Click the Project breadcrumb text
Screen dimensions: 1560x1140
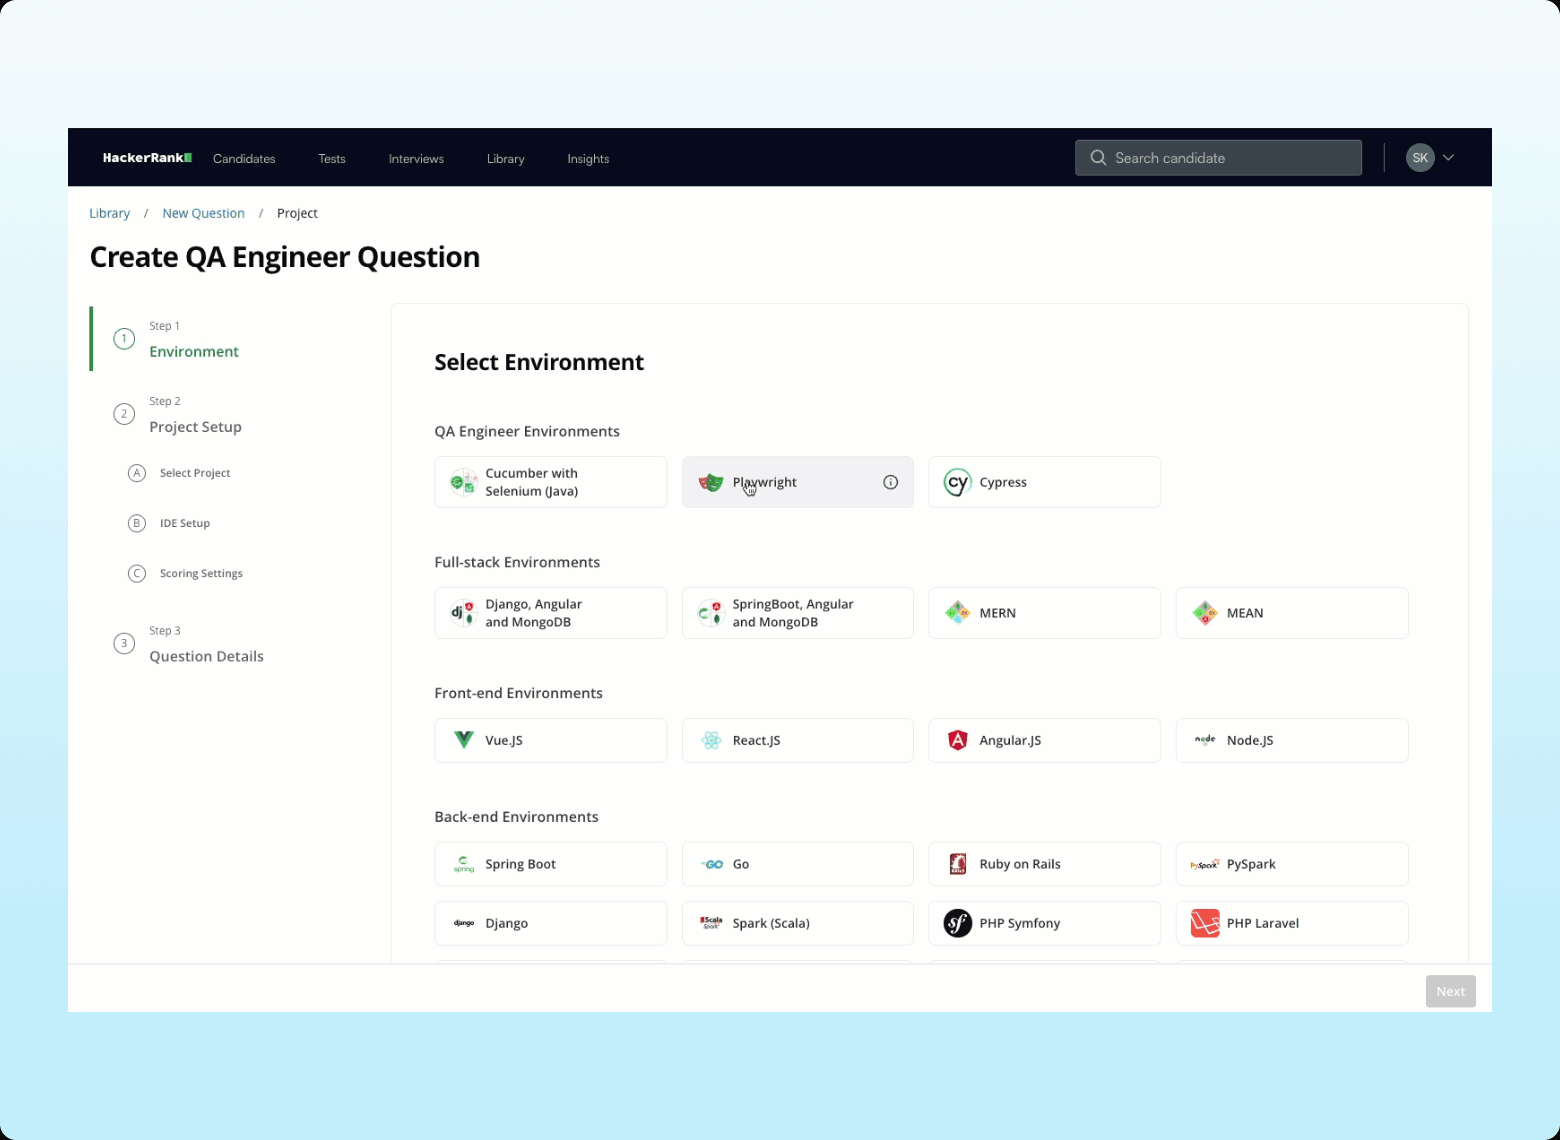[297, 213]
